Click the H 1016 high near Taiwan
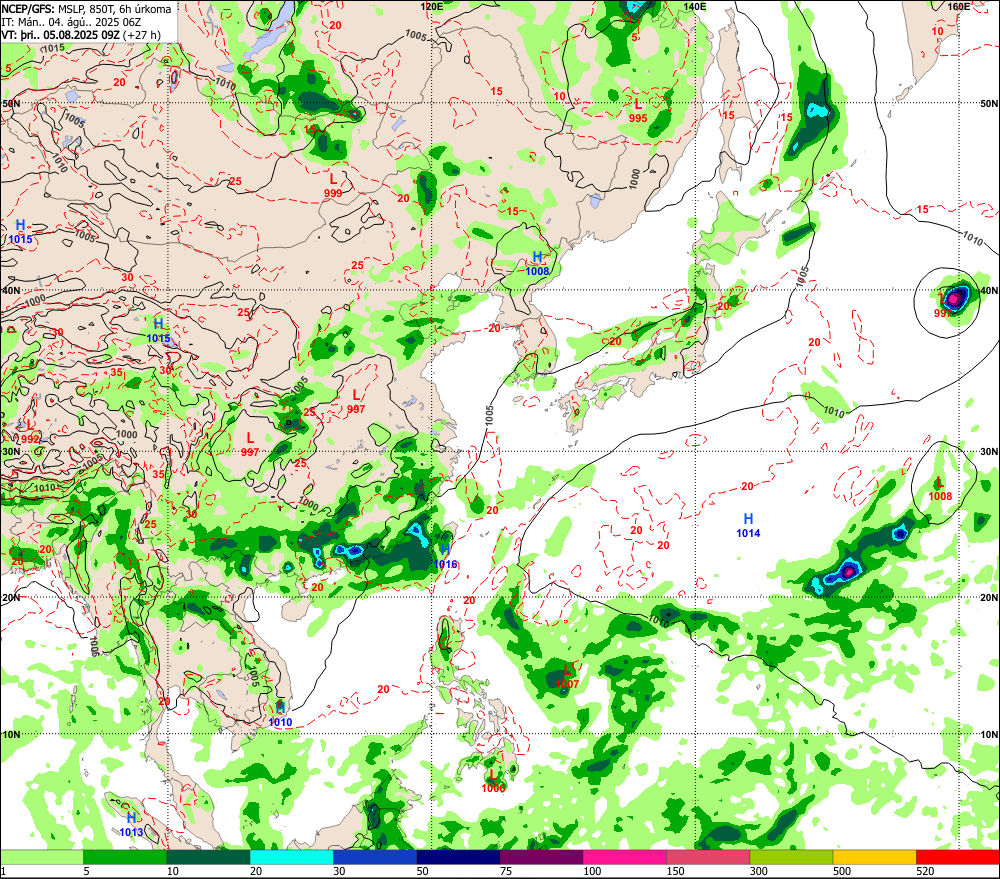 tap(445, 557)
